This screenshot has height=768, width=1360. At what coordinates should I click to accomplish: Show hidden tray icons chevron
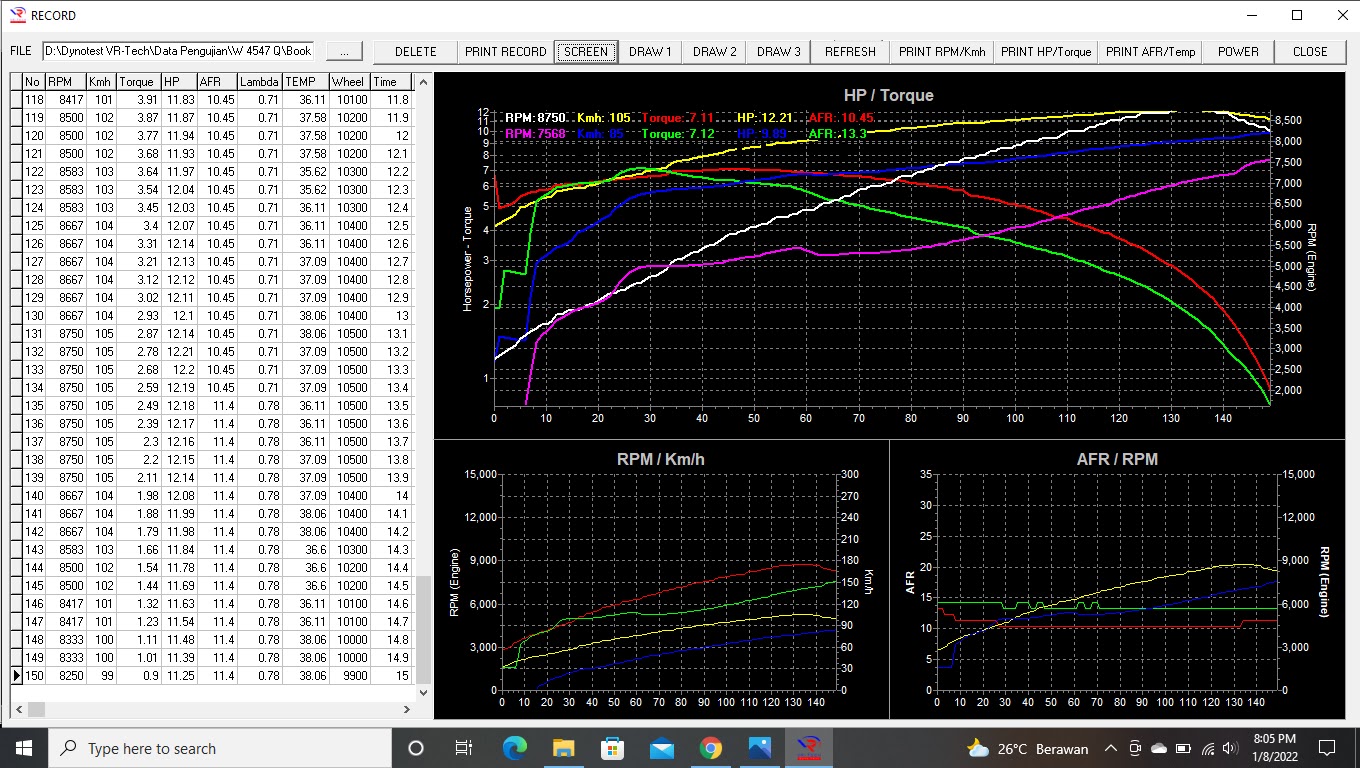click(1110, 749)
